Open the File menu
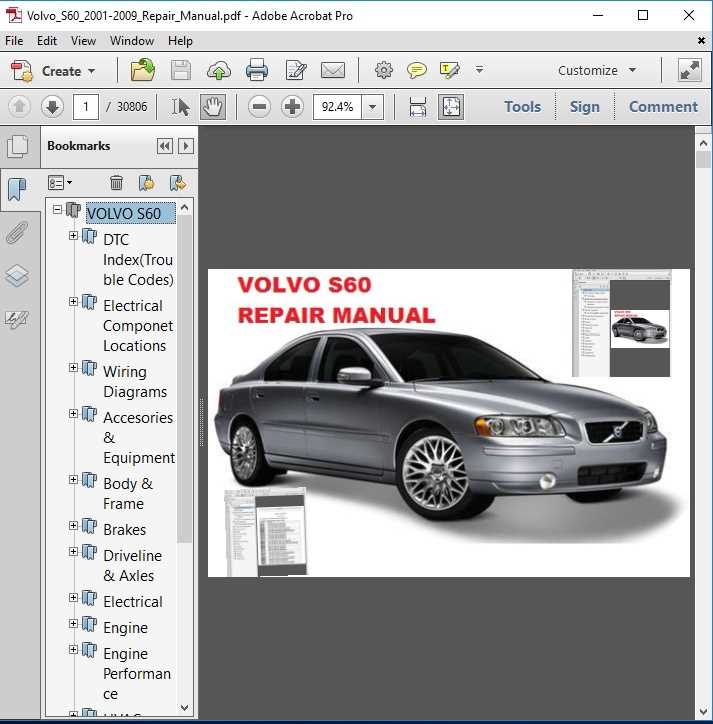 (14, 41)
